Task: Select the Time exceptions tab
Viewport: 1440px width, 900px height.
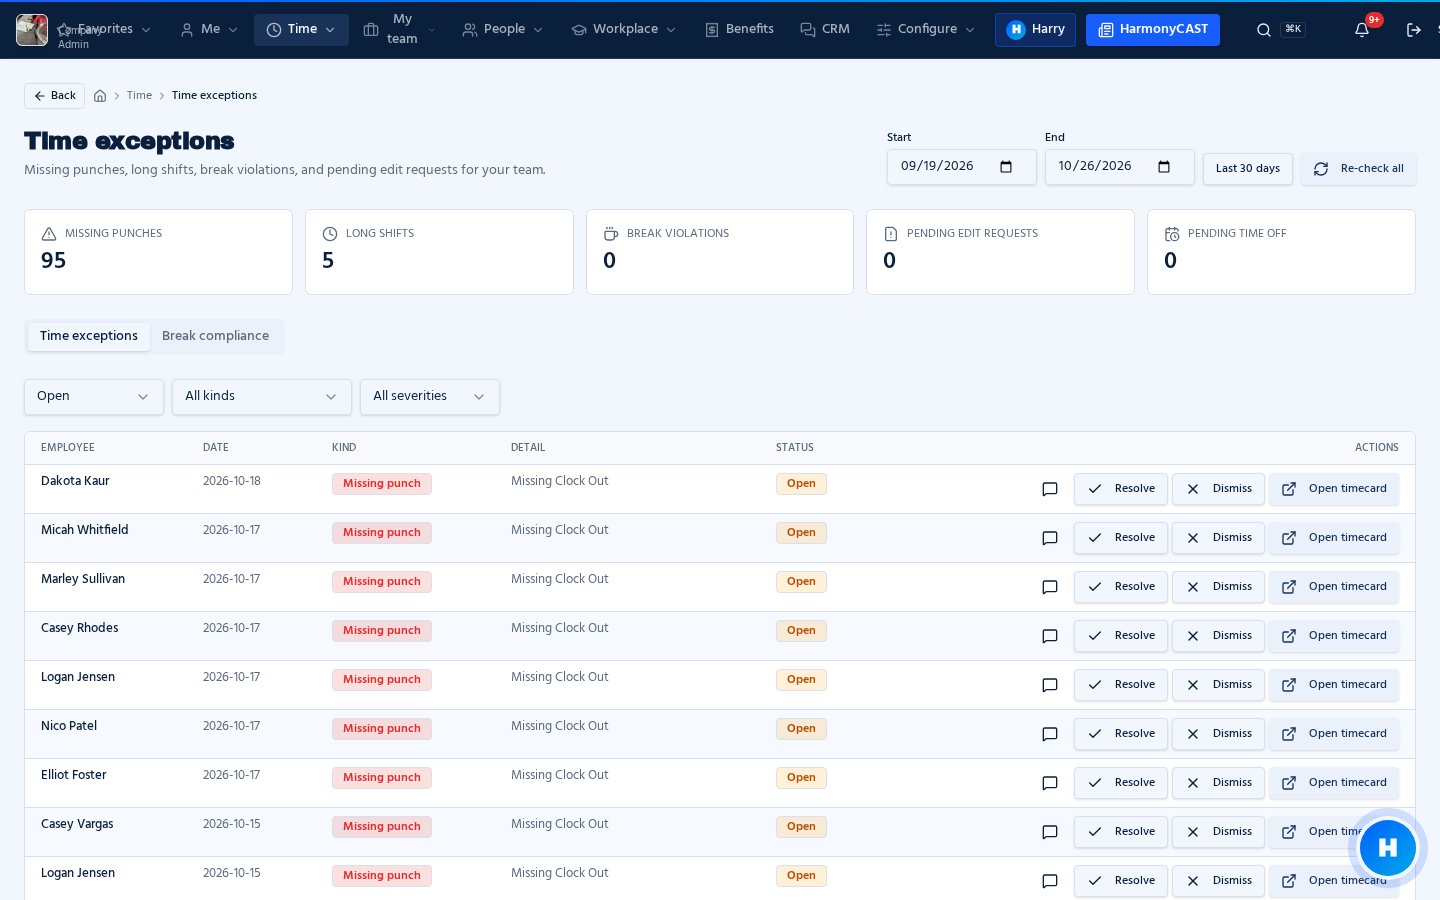Action: click(x=89, y=337)
